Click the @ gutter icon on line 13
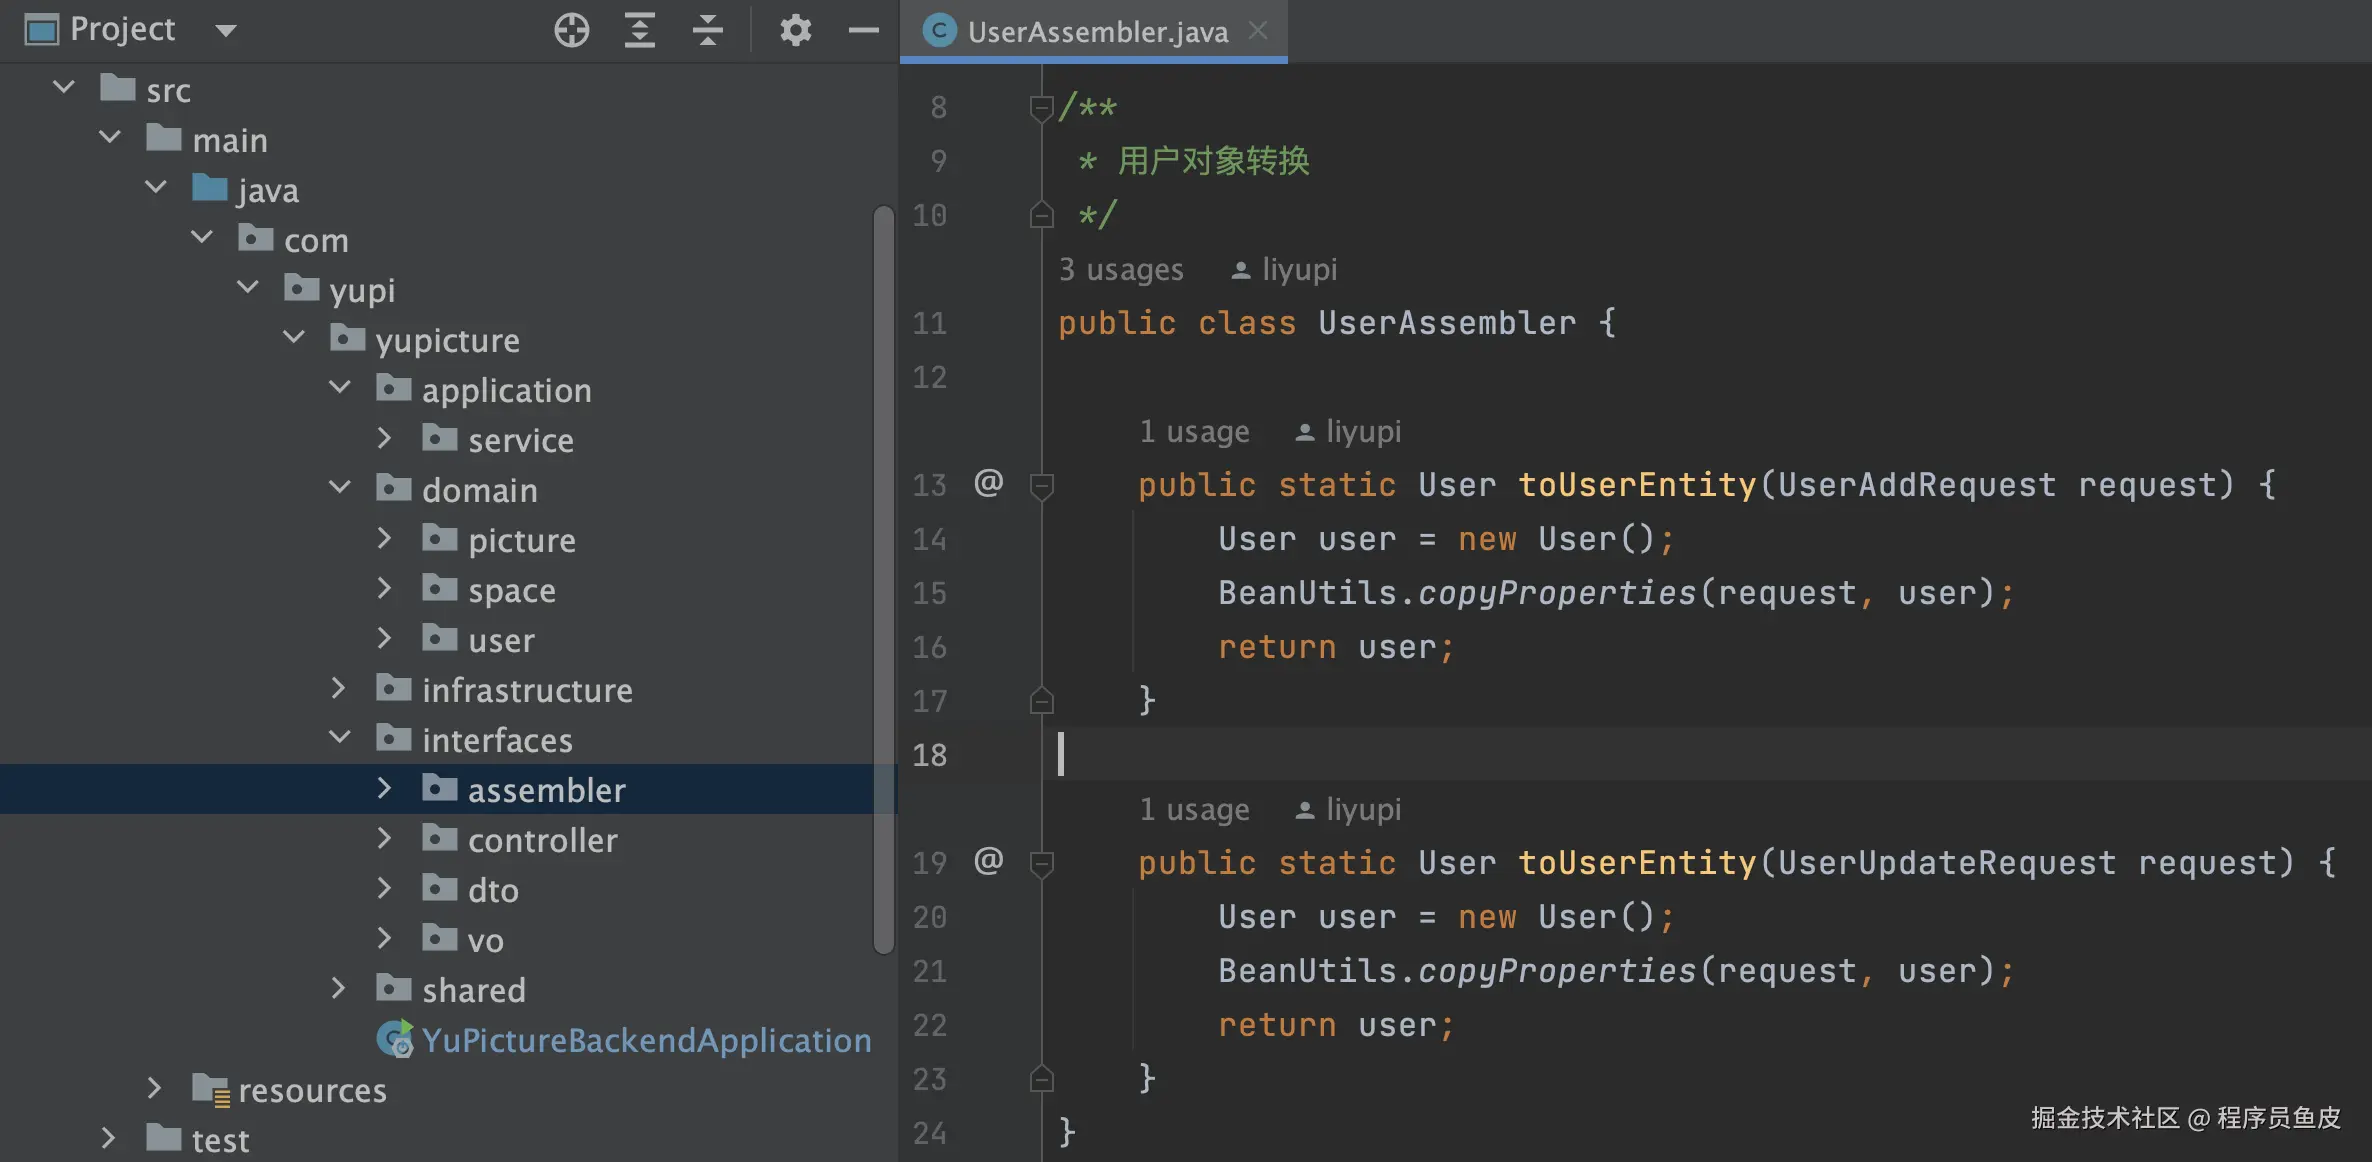2372x1162 pixels. click(x=988, y=483)
